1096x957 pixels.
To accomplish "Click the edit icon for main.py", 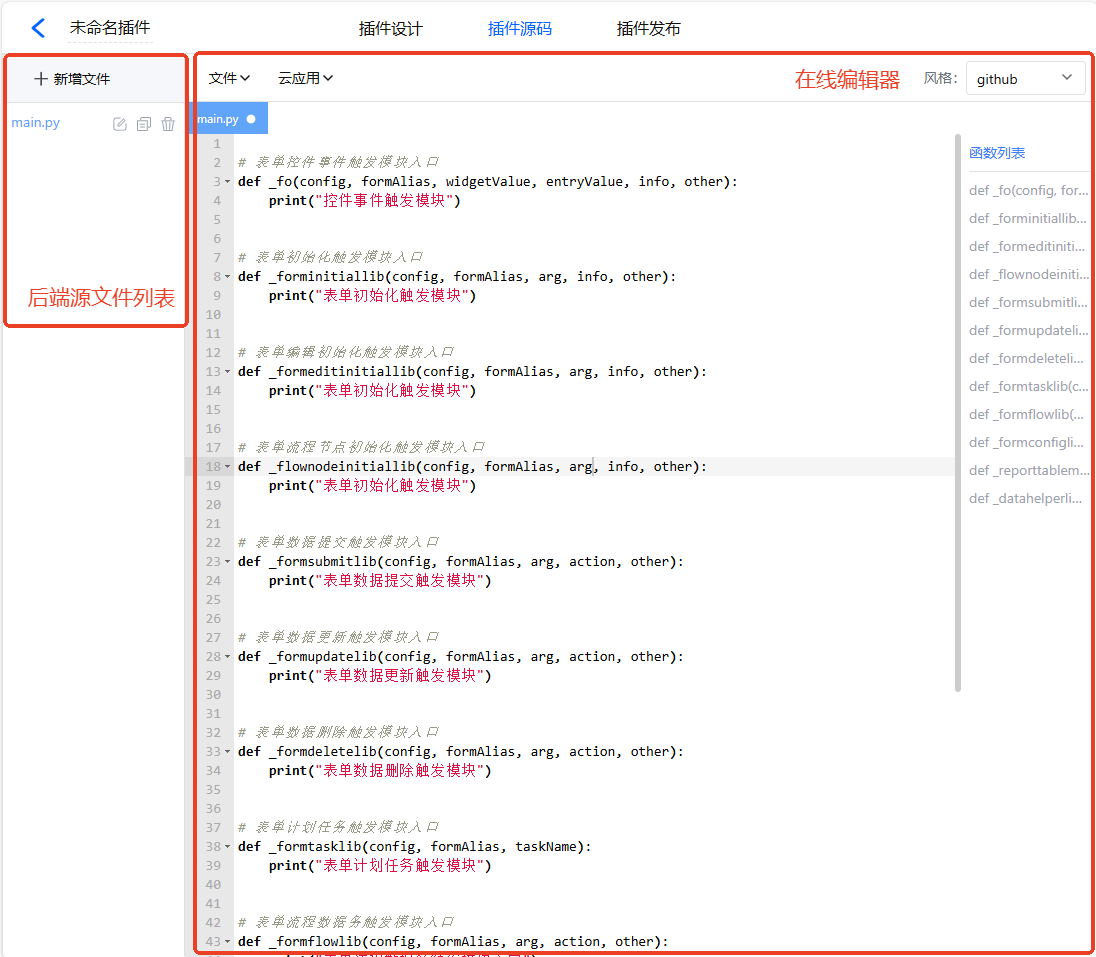I will click(120, 124).
